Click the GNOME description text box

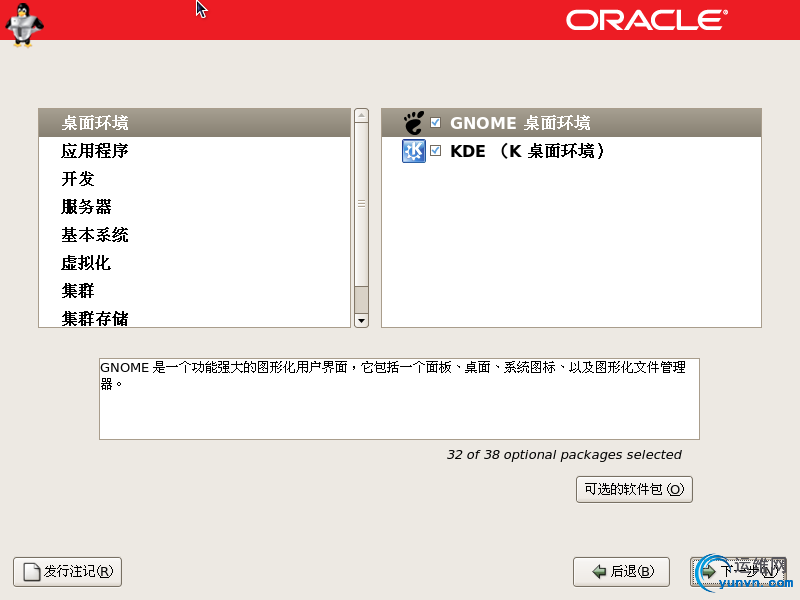click(x=399, y=399)
